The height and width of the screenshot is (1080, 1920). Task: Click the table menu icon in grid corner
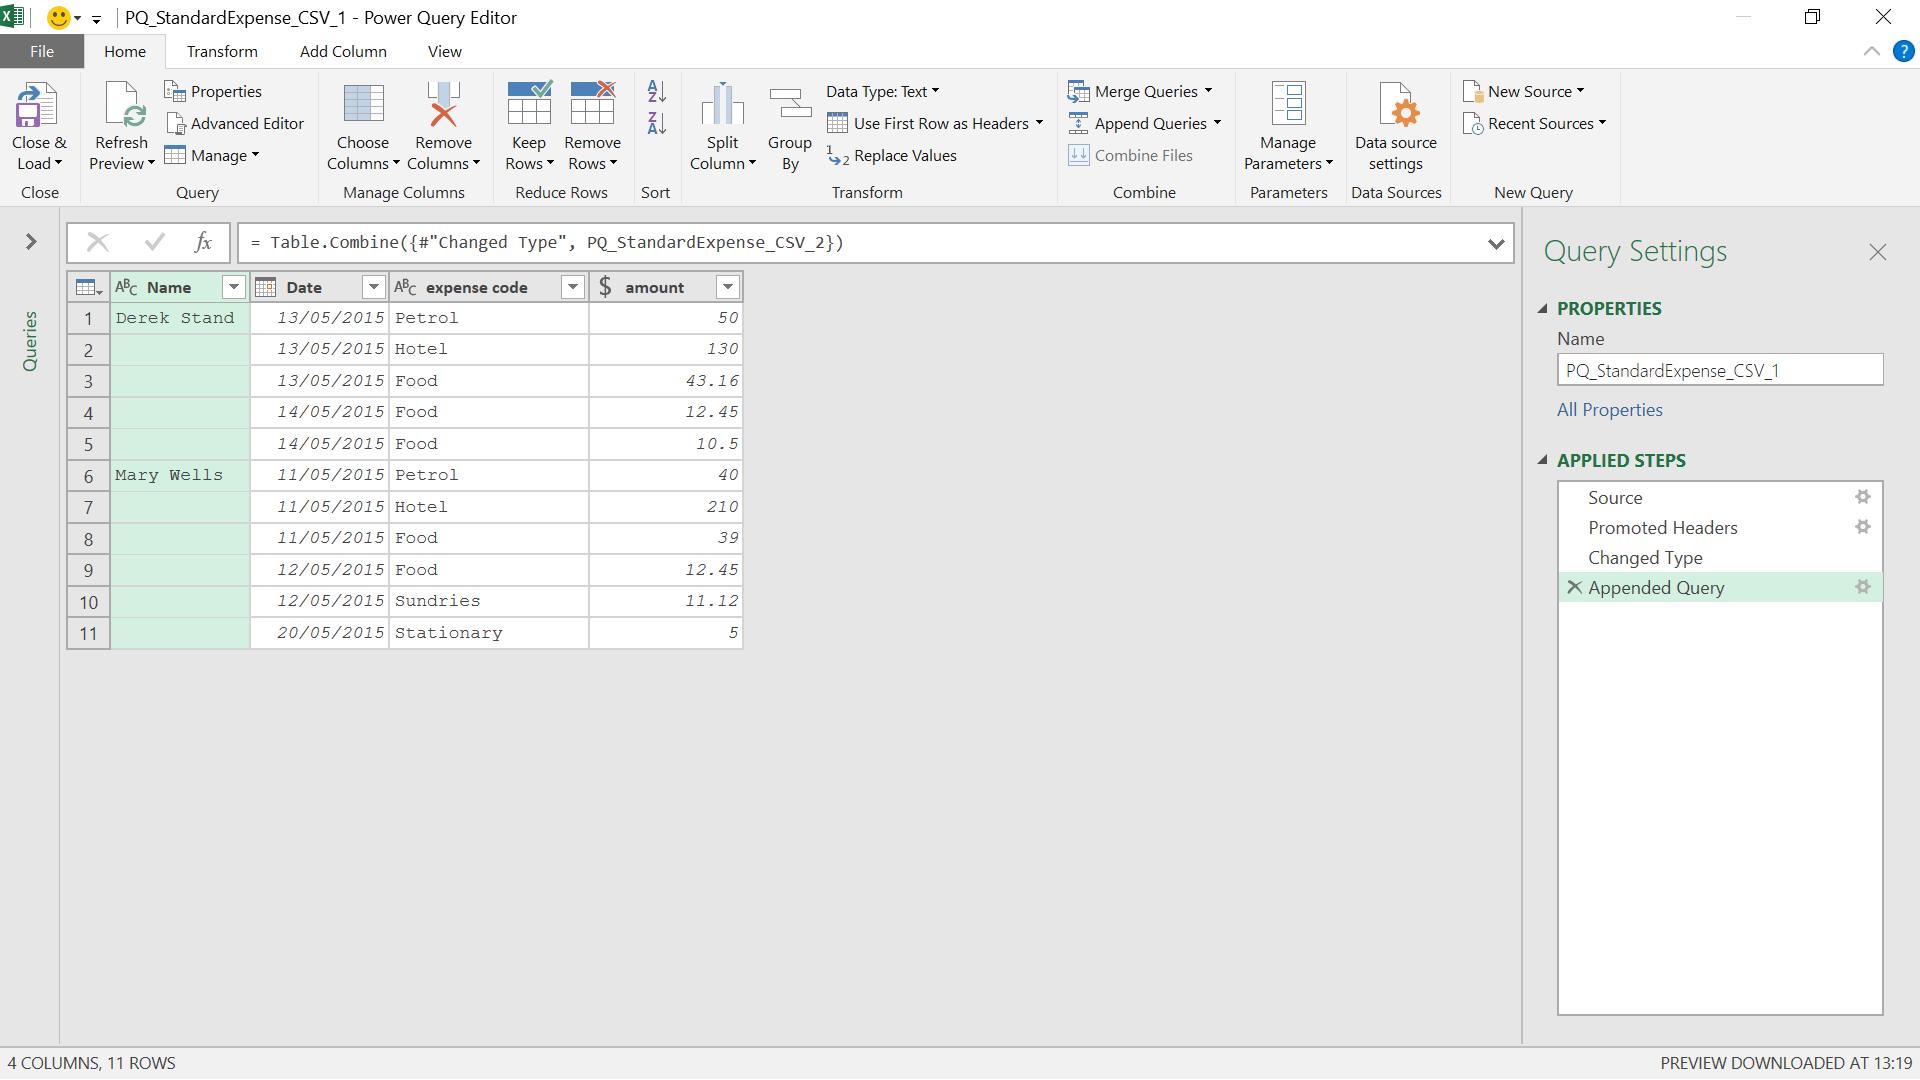[88, 287]
